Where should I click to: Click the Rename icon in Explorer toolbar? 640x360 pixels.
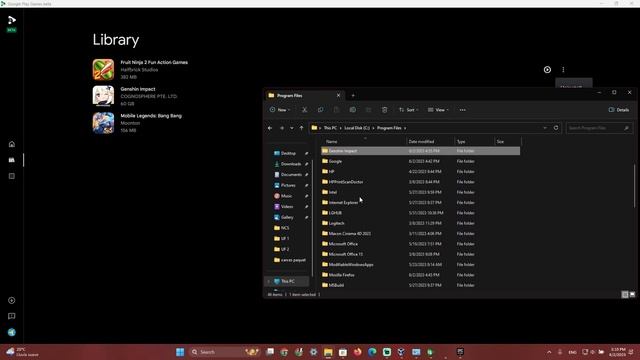click(x=353, y=110)
